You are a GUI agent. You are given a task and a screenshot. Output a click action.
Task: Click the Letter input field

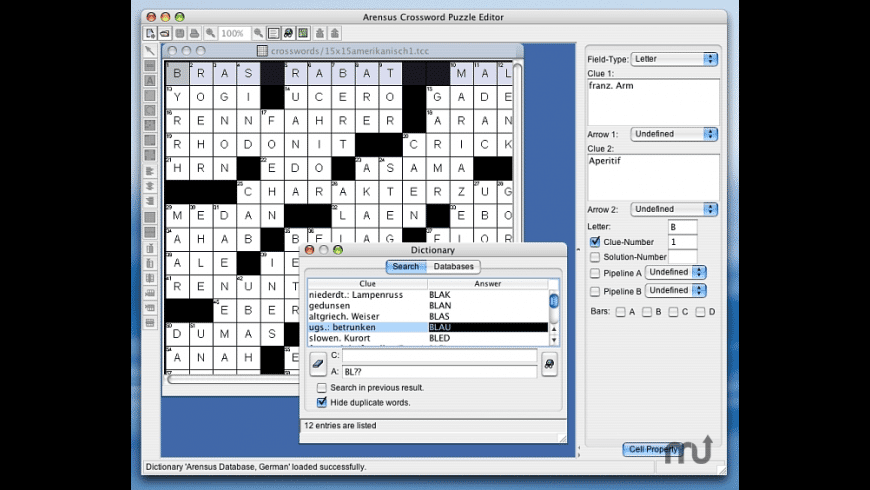coord(682,227)
